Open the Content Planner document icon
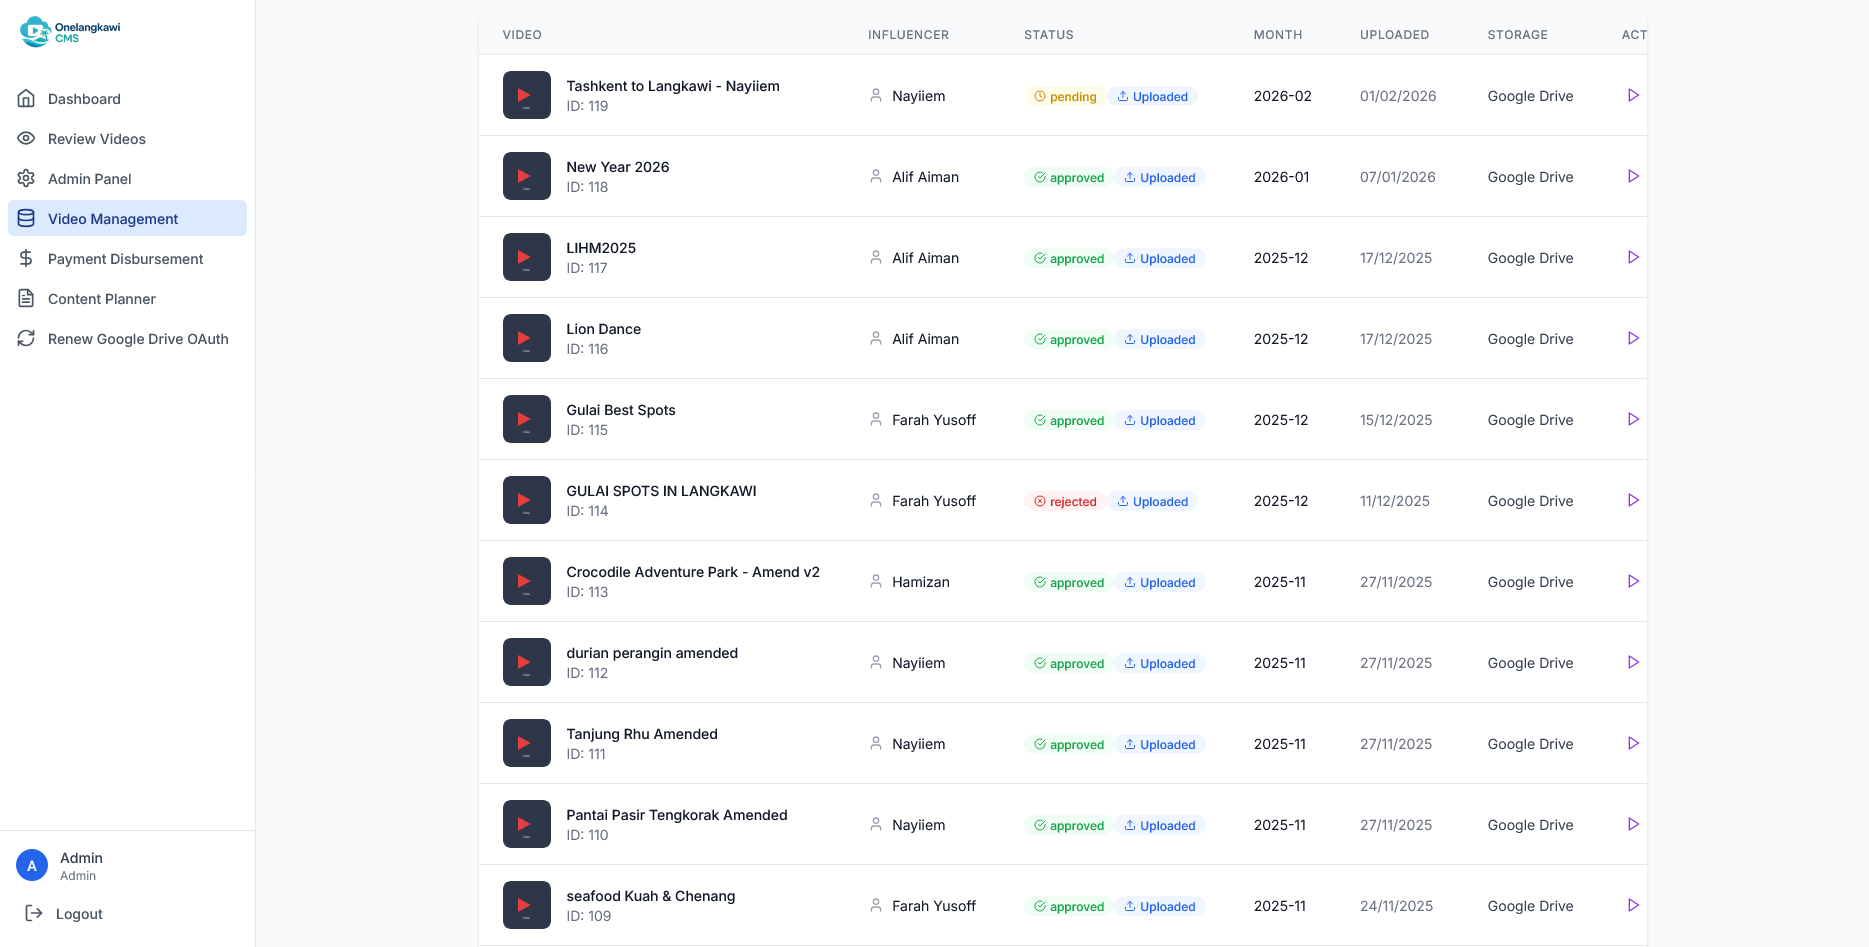Image resolution: width=1869 pixels, height=947 pixels. click(27, 298)
